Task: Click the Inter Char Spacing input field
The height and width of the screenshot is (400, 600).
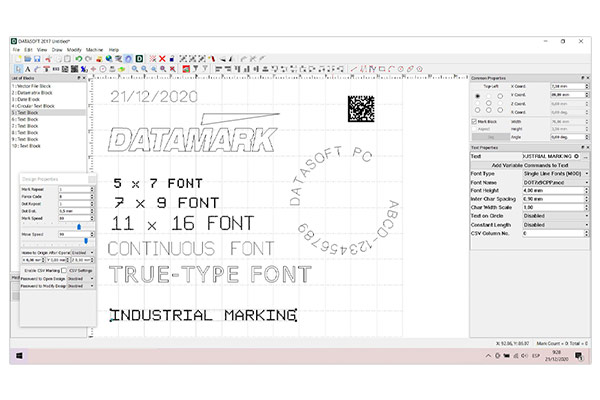Action: (x=554, y=199)
